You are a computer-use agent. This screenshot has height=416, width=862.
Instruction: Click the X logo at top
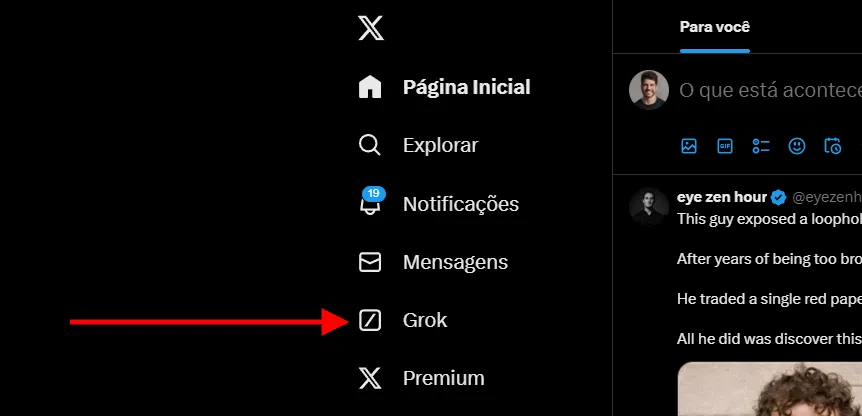click(x=371, y=28)
